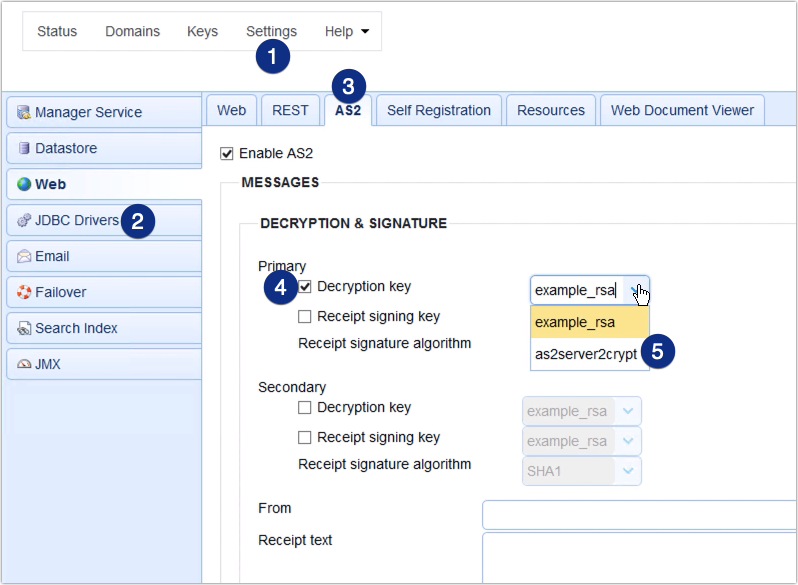Image resolution: width=798 pixels, height=585 pixels.
Task: Click the Datastore database icon
Action: 24,149
